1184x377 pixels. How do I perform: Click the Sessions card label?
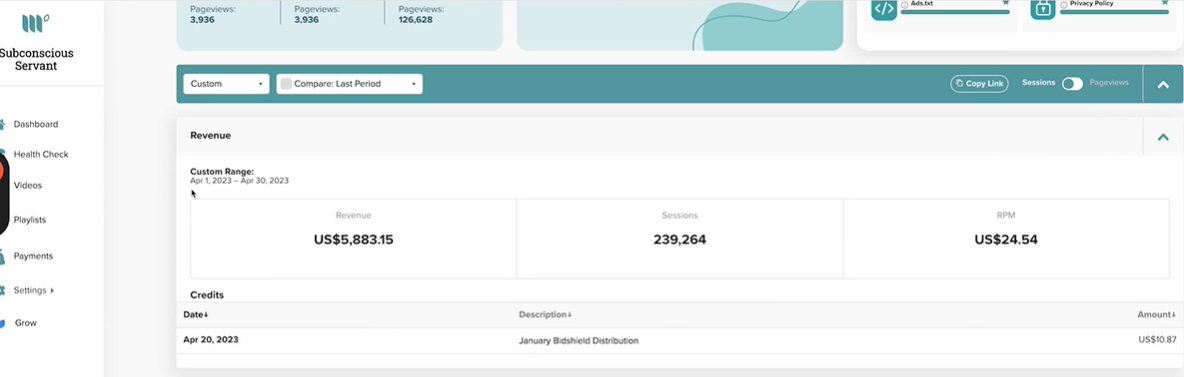click(680, 215)
